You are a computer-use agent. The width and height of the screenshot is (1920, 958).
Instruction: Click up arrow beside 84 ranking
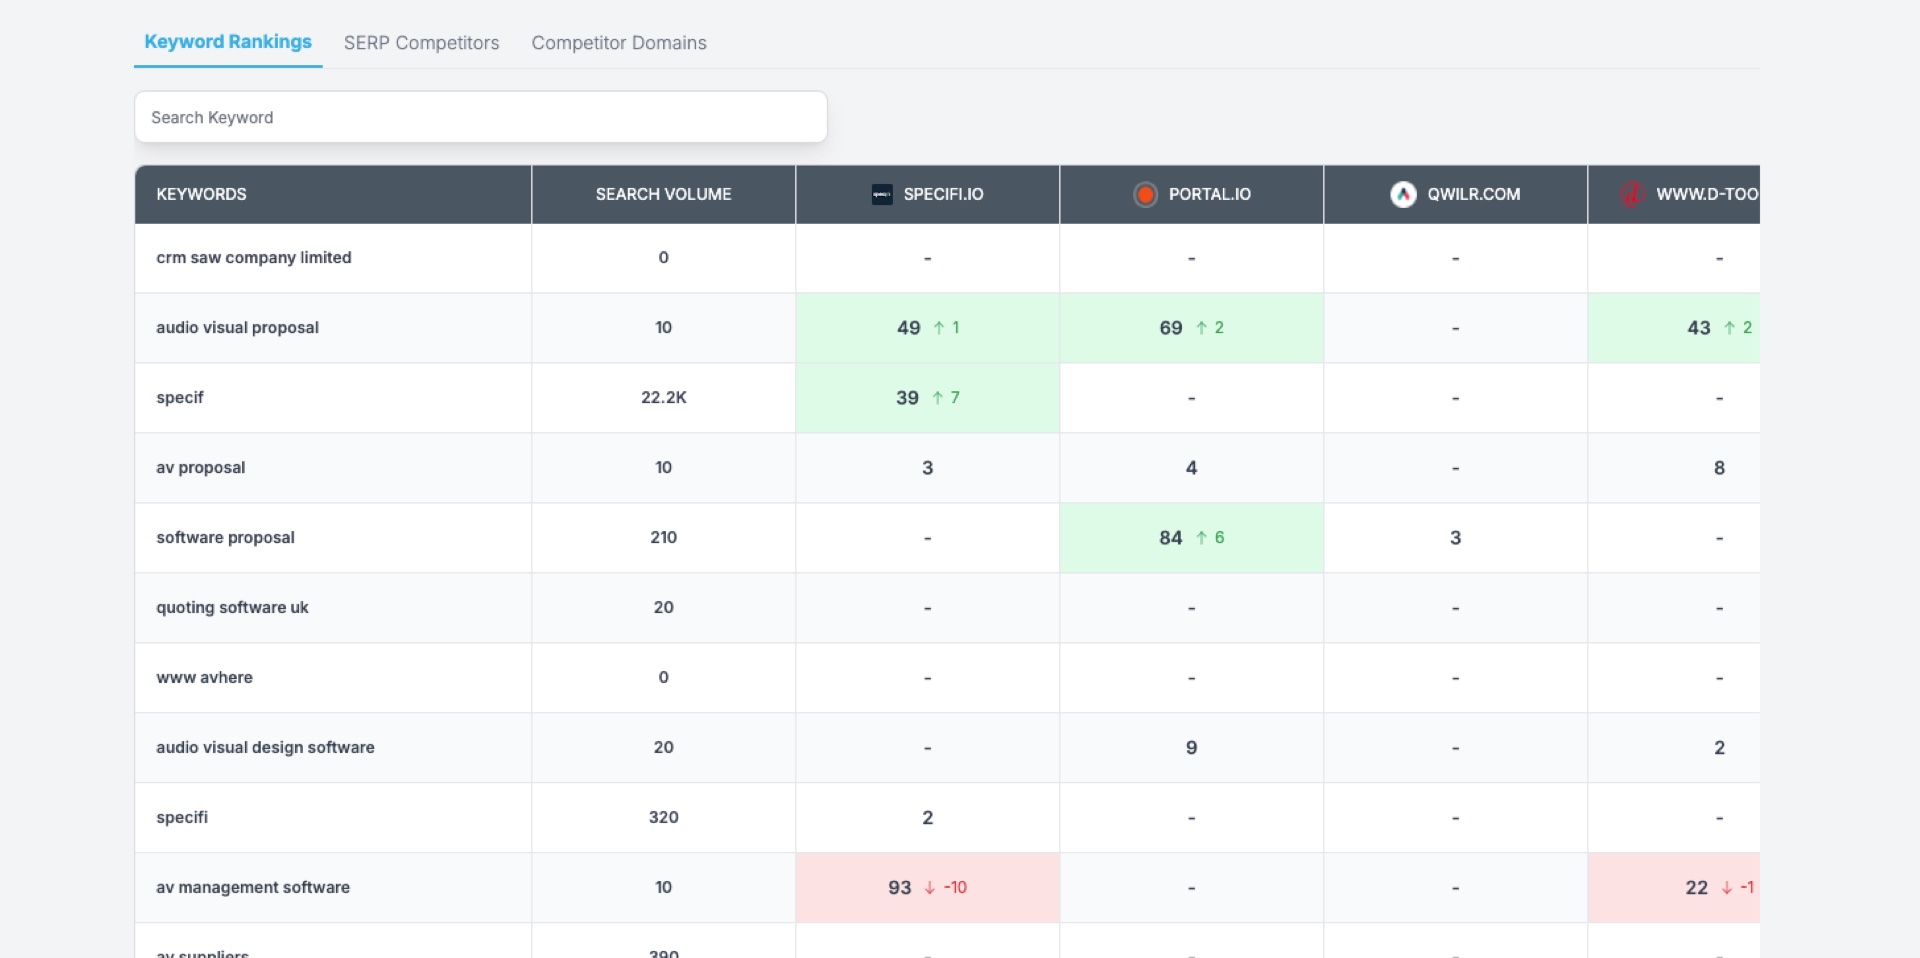[x=1202, y=537]
